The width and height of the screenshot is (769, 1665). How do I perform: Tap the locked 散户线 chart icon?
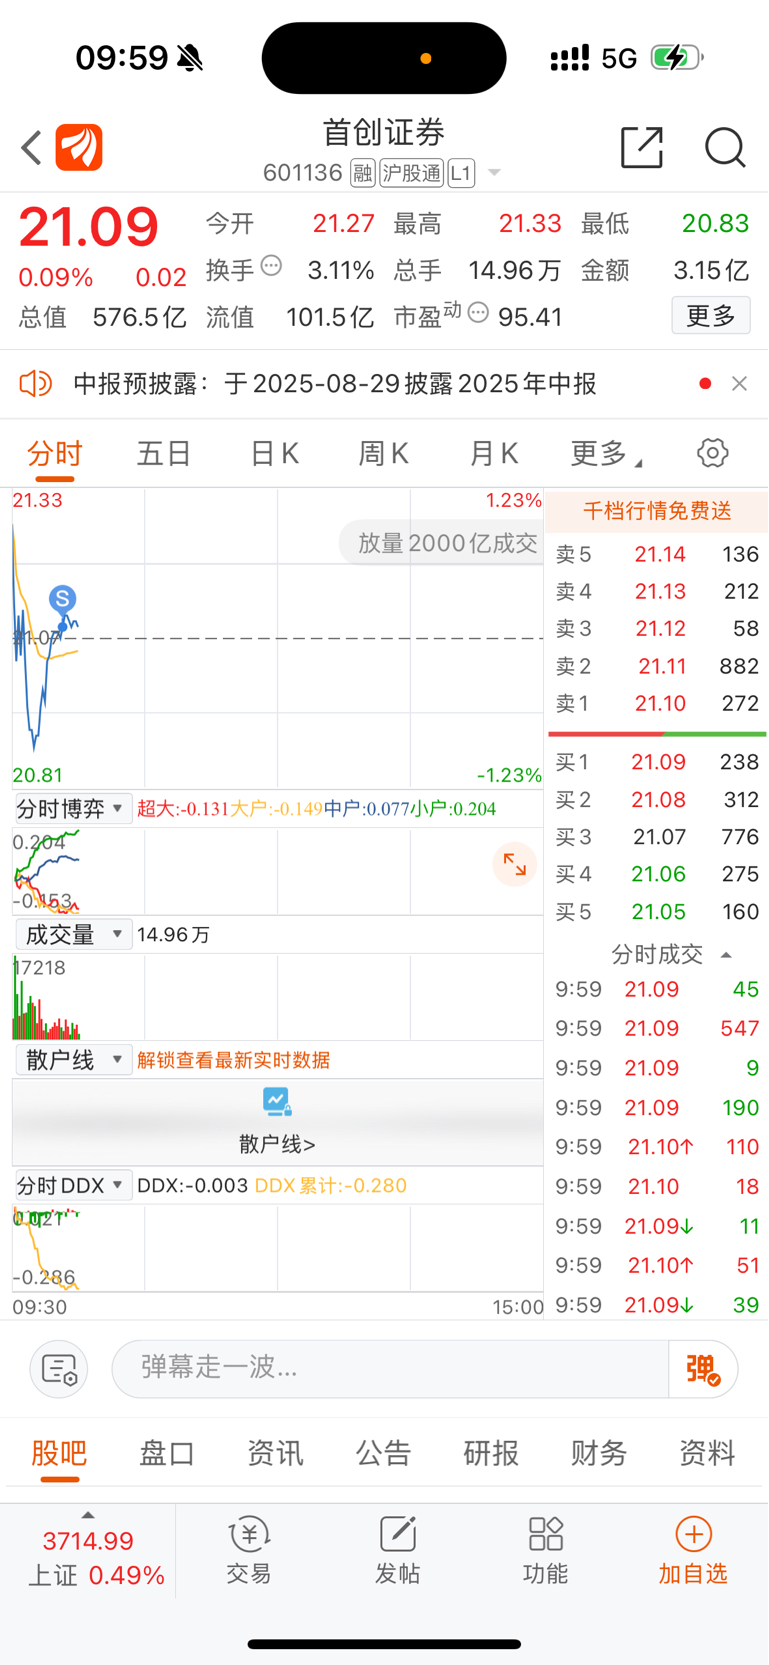click(277, 1102)
